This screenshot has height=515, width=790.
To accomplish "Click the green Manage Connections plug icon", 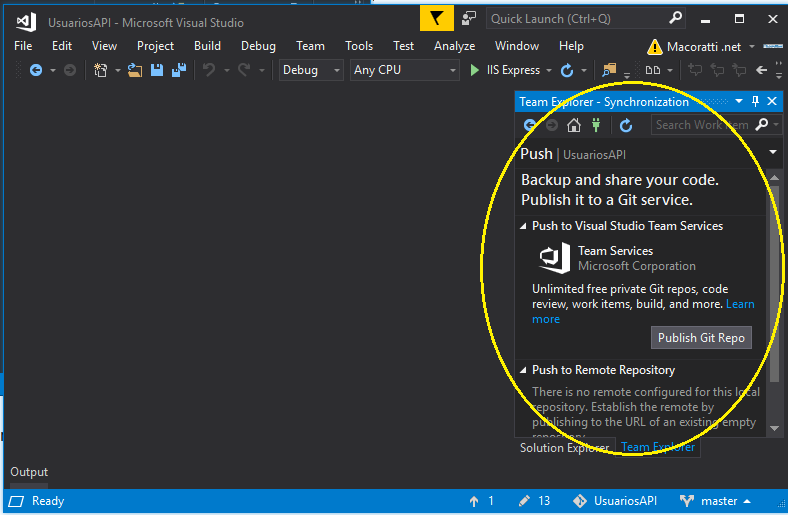I will click(x=596, y=125).
